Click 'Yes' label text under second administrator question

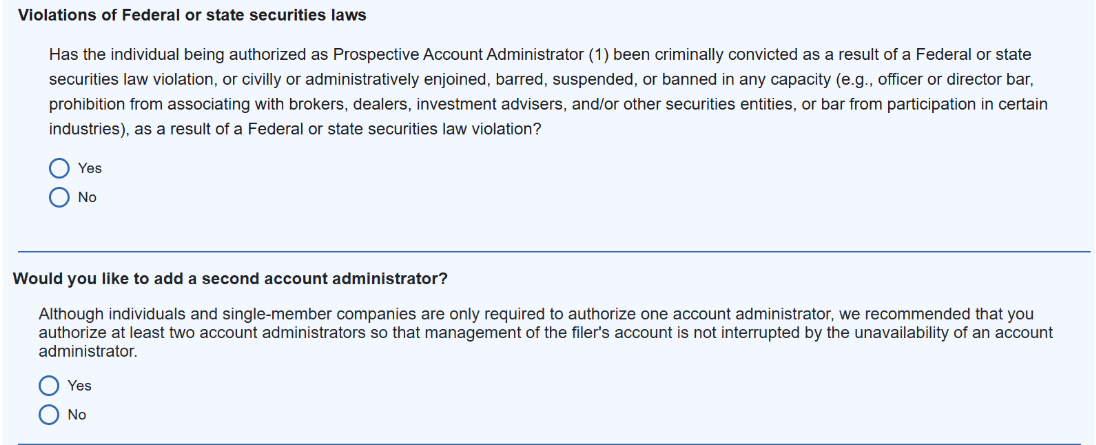coord(79,385)
